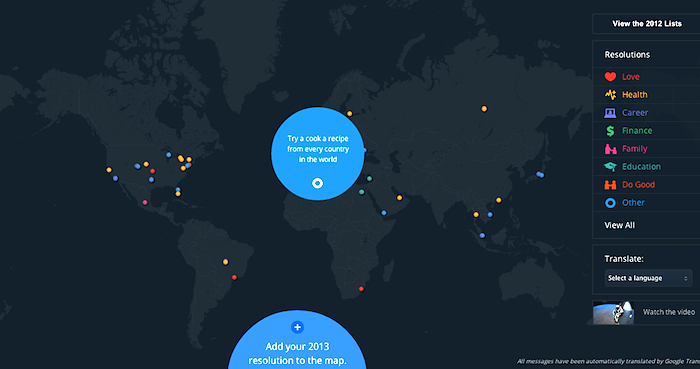Filter resolutions by Finance label
Image resolution: width=700 pixels, height=369 pixels.
click(x=637, y=131)
